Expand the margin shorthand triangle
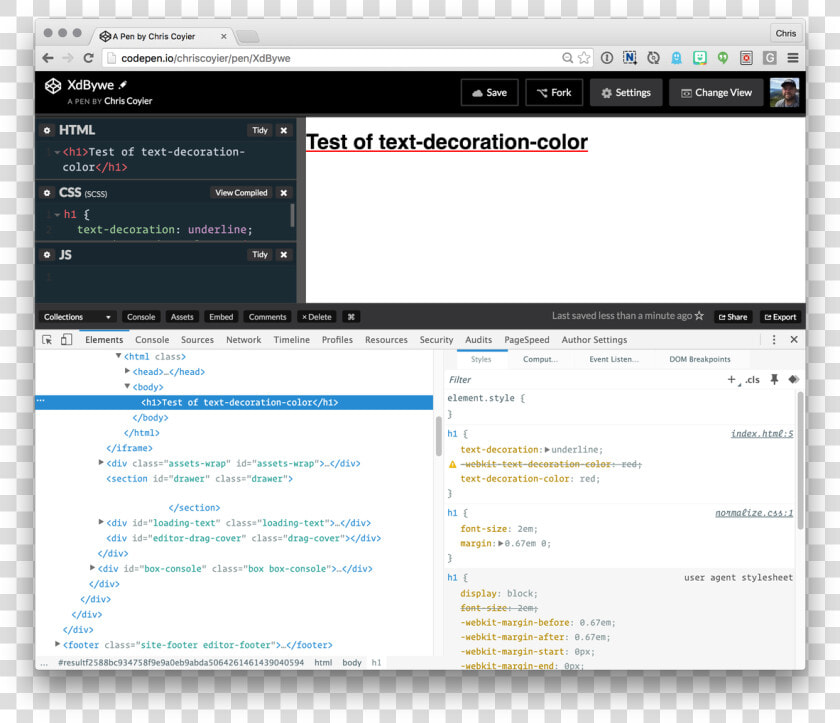 pyautogui.click(x=500, y=543)
